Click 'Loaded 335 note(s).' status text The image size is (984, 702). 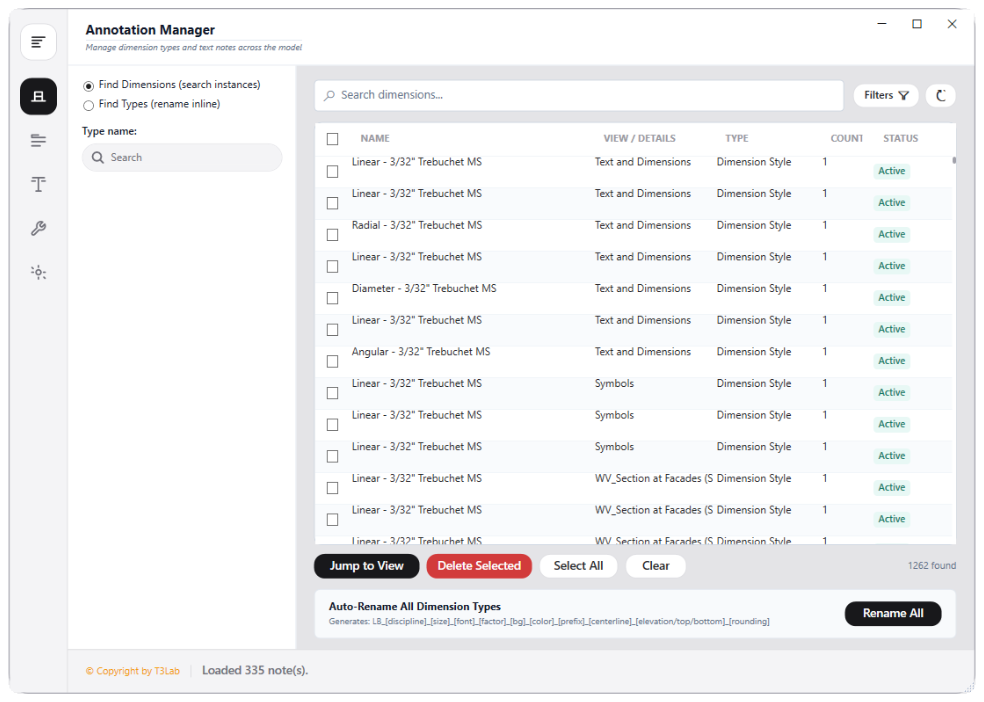(255, 671)
